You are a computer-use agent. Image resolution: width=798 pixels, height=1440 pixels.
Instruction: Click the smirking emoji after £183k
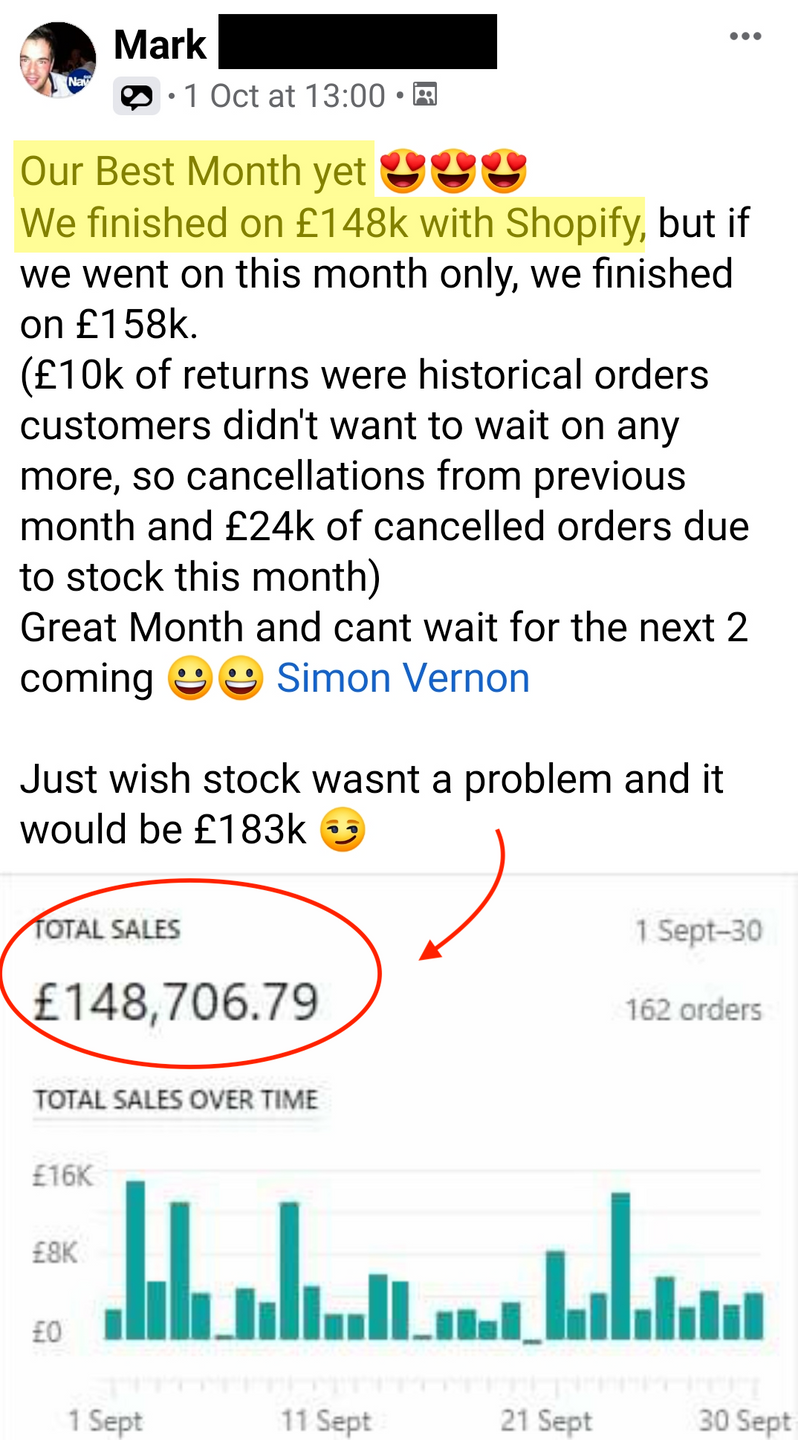[342, 830]
